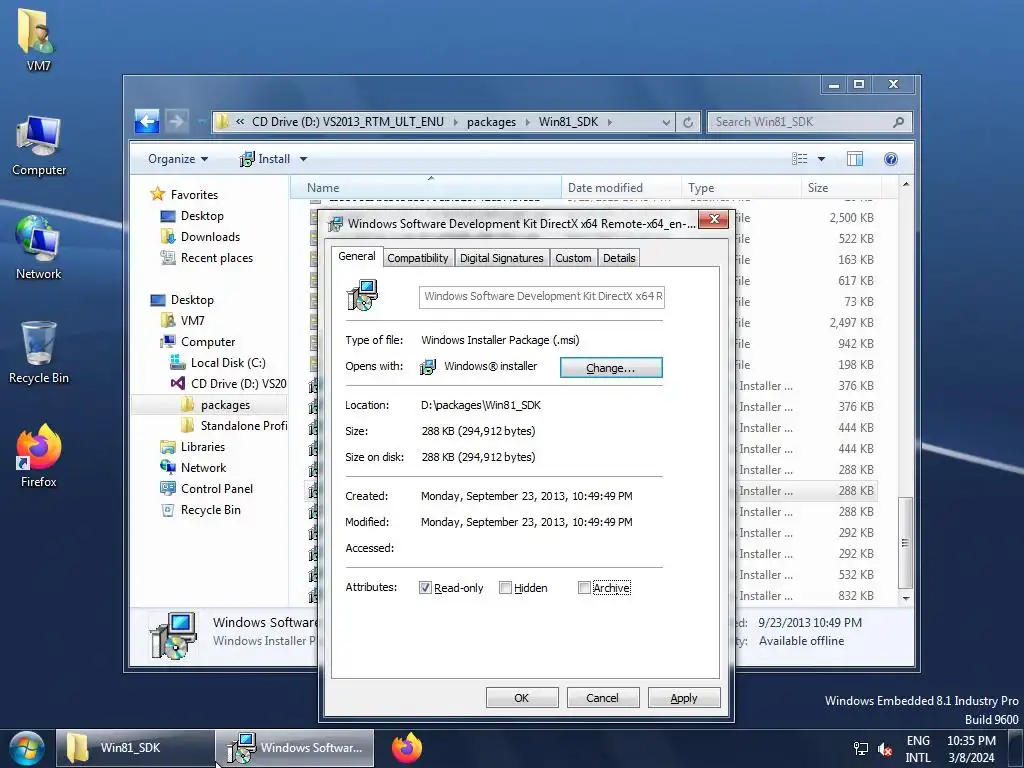Switch to the Custom tab
Image resolution: width=1024 pixels, height=768 pixels.
click(573, 258)
